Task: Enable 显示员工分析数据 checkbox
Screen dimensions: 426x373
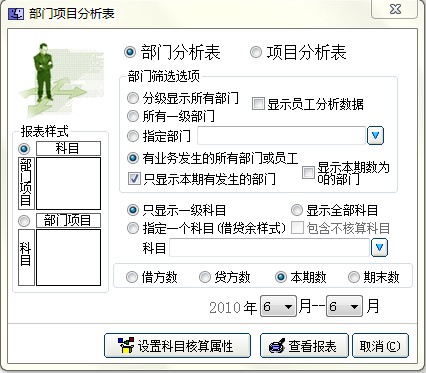Action: pyautogui.click(x=258, y=104)
